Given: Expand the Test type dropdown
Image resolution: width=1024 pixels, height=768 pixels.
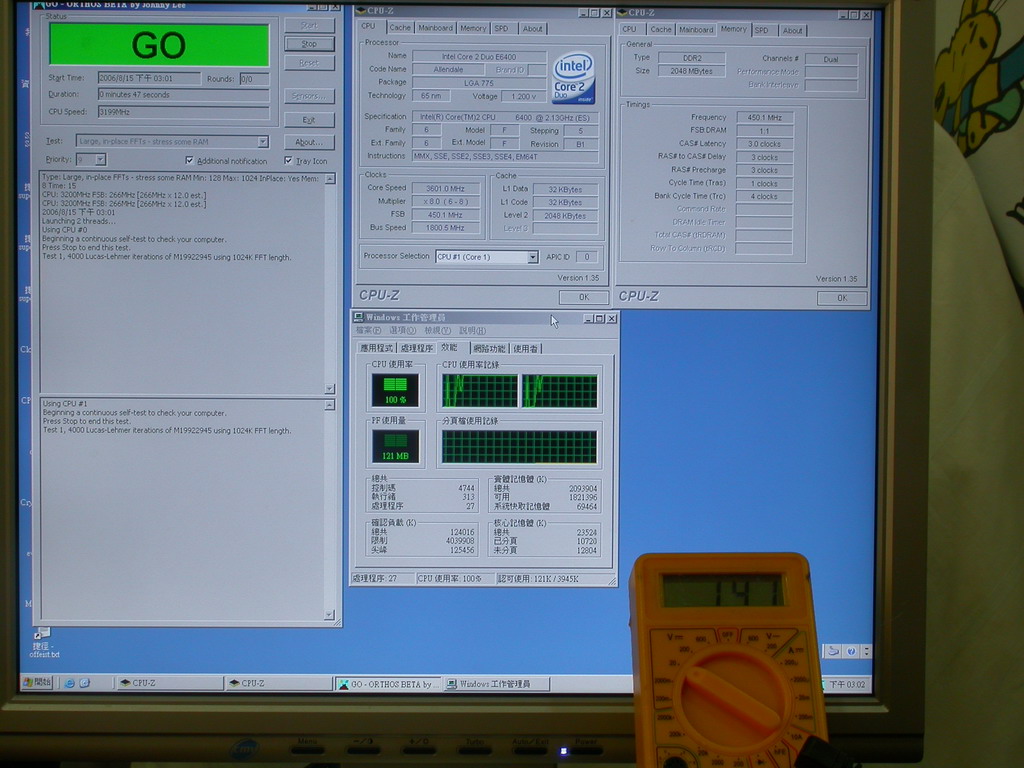Looking at the screenshot, I should [263, 141].
